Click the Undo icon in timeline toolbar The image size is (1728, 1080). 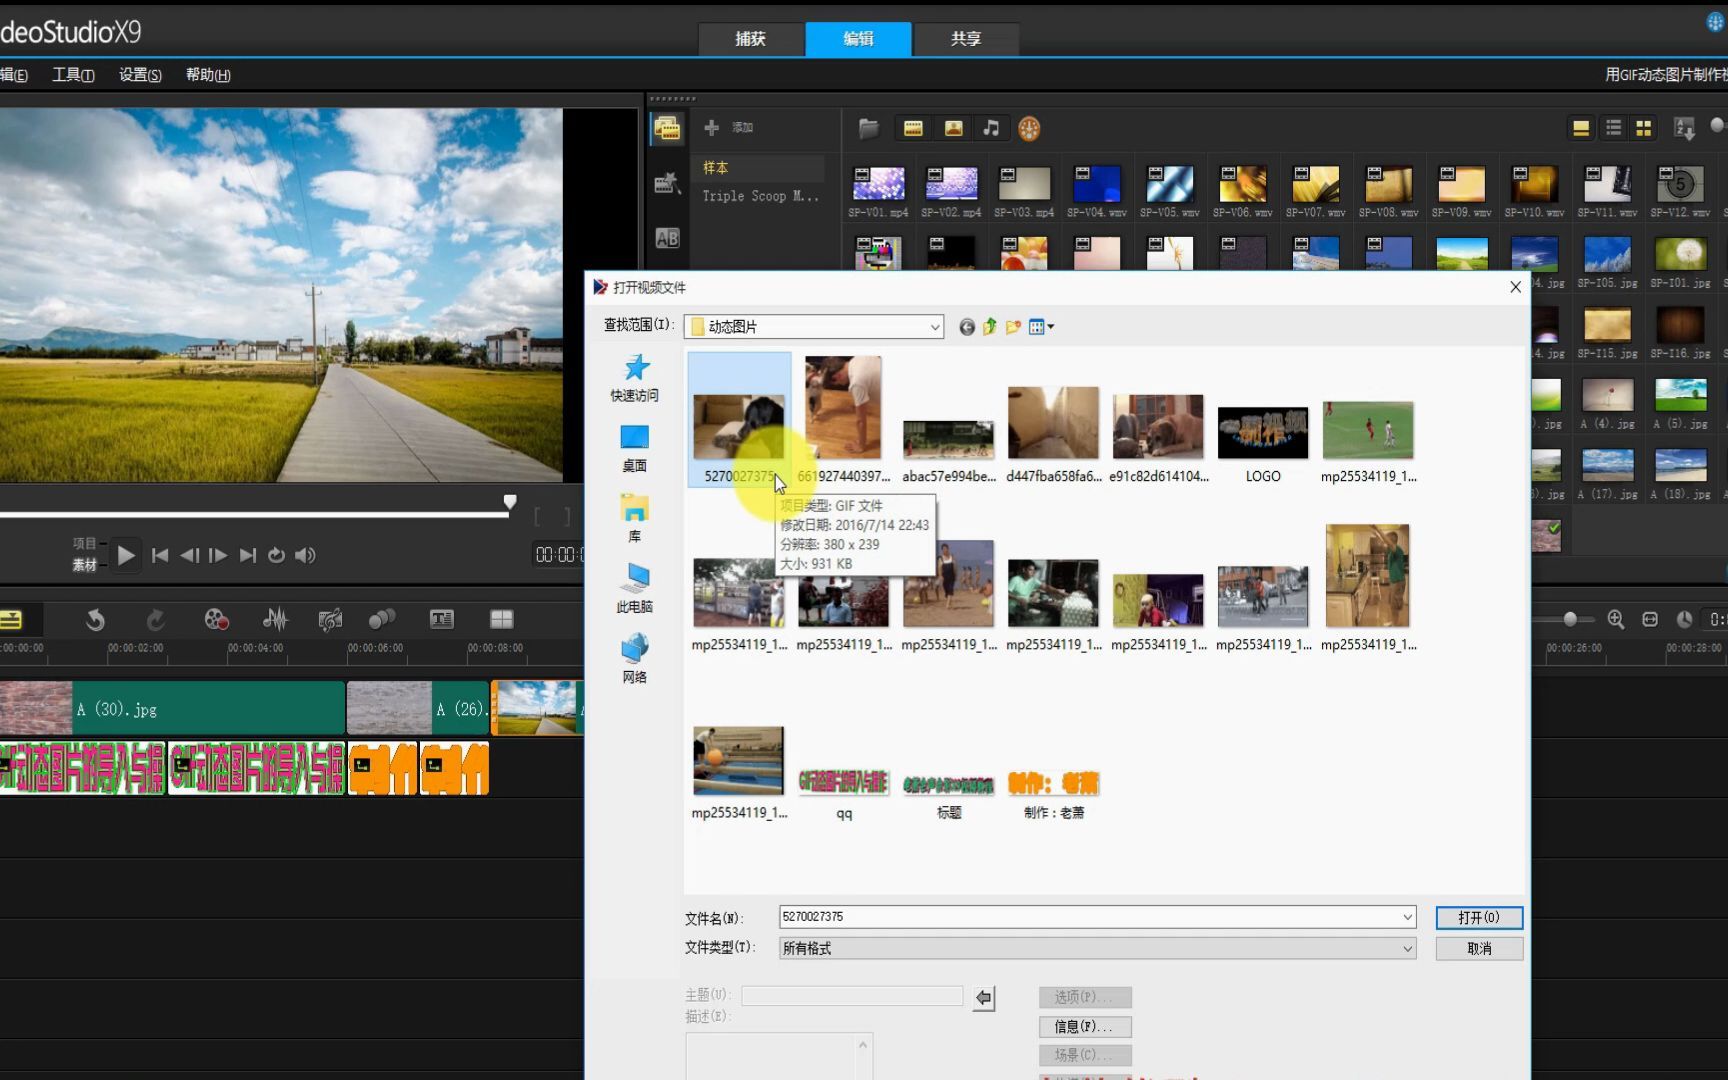click(95, 620)
